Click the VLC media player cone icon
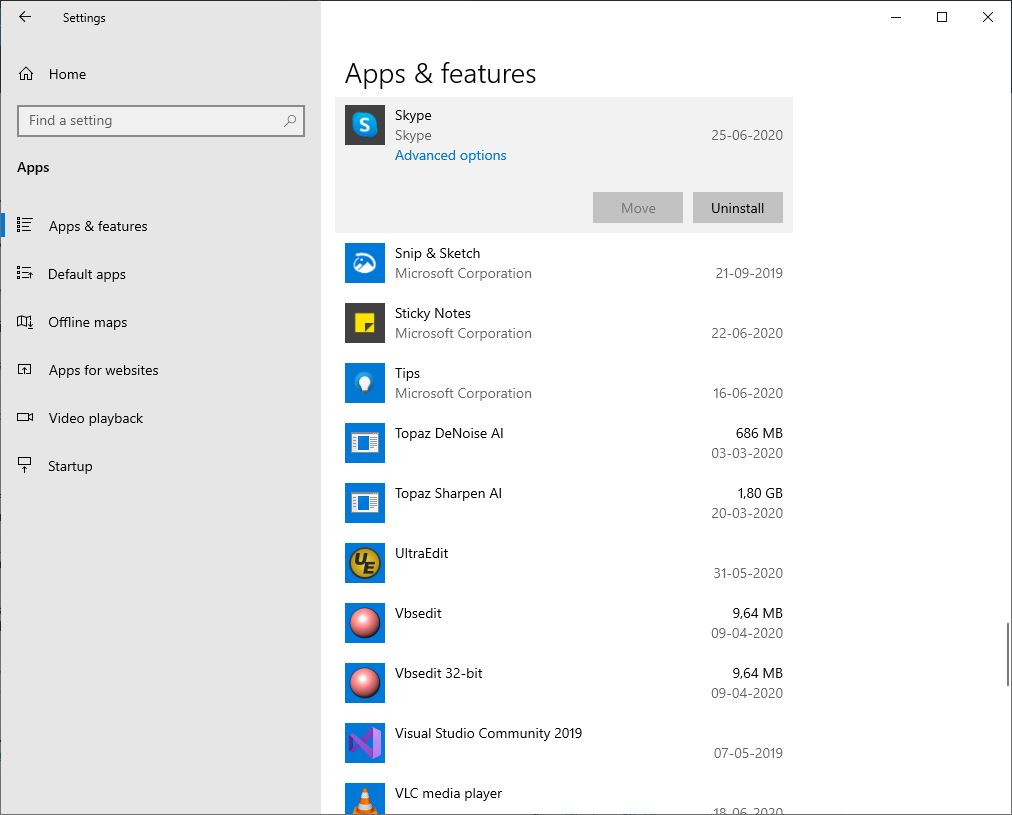Screen dimensions: 1012x815 (x=365, y=799)
